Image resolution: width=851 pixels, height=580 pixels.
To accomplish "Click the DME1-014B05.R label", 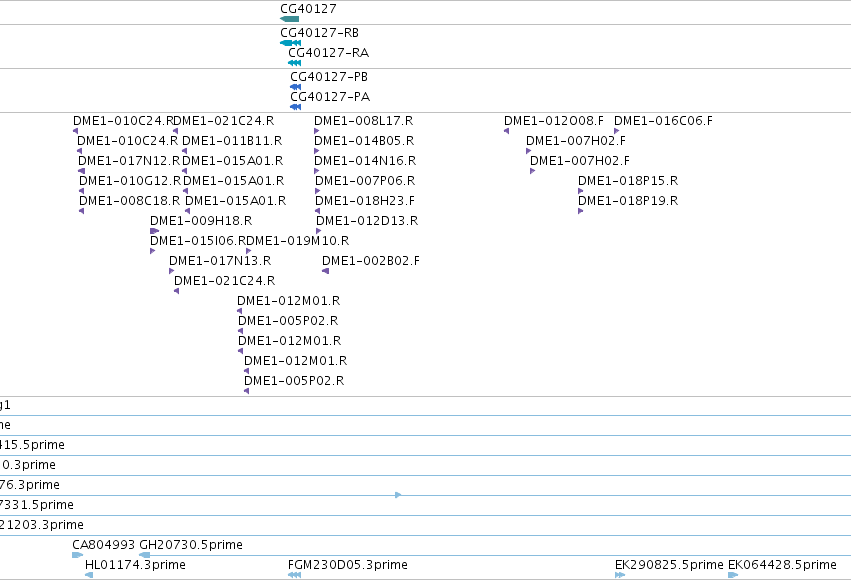I will (x=364, y=141).
